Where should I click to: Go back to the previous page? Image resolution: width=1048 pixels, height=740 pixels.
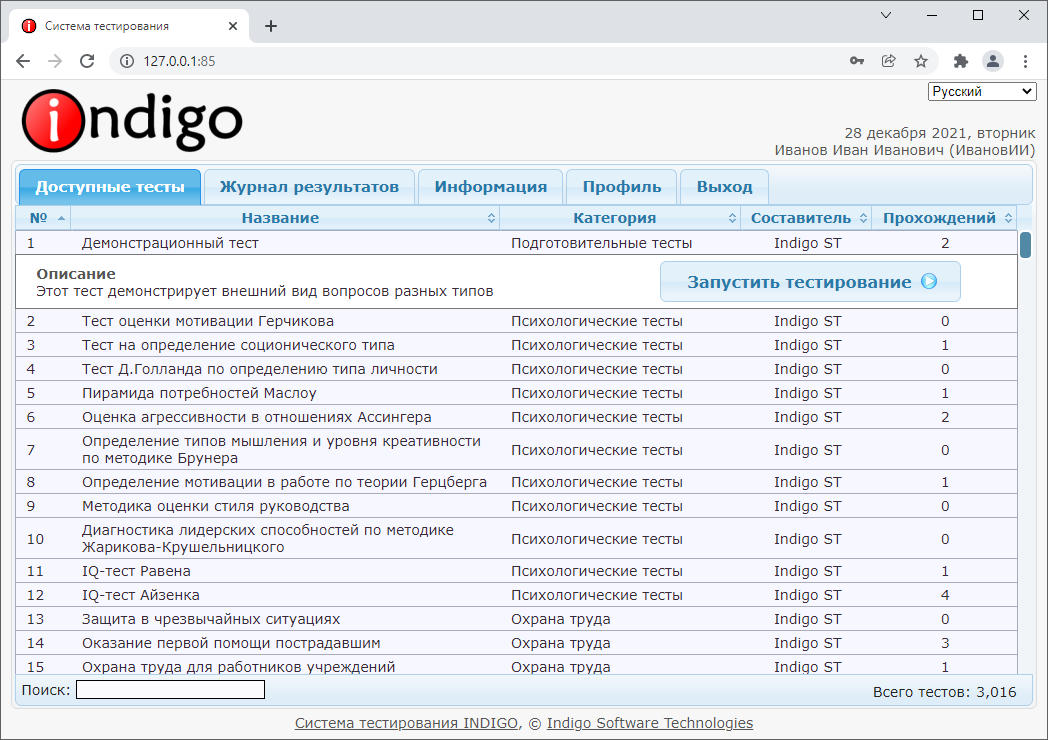point(23,61)
